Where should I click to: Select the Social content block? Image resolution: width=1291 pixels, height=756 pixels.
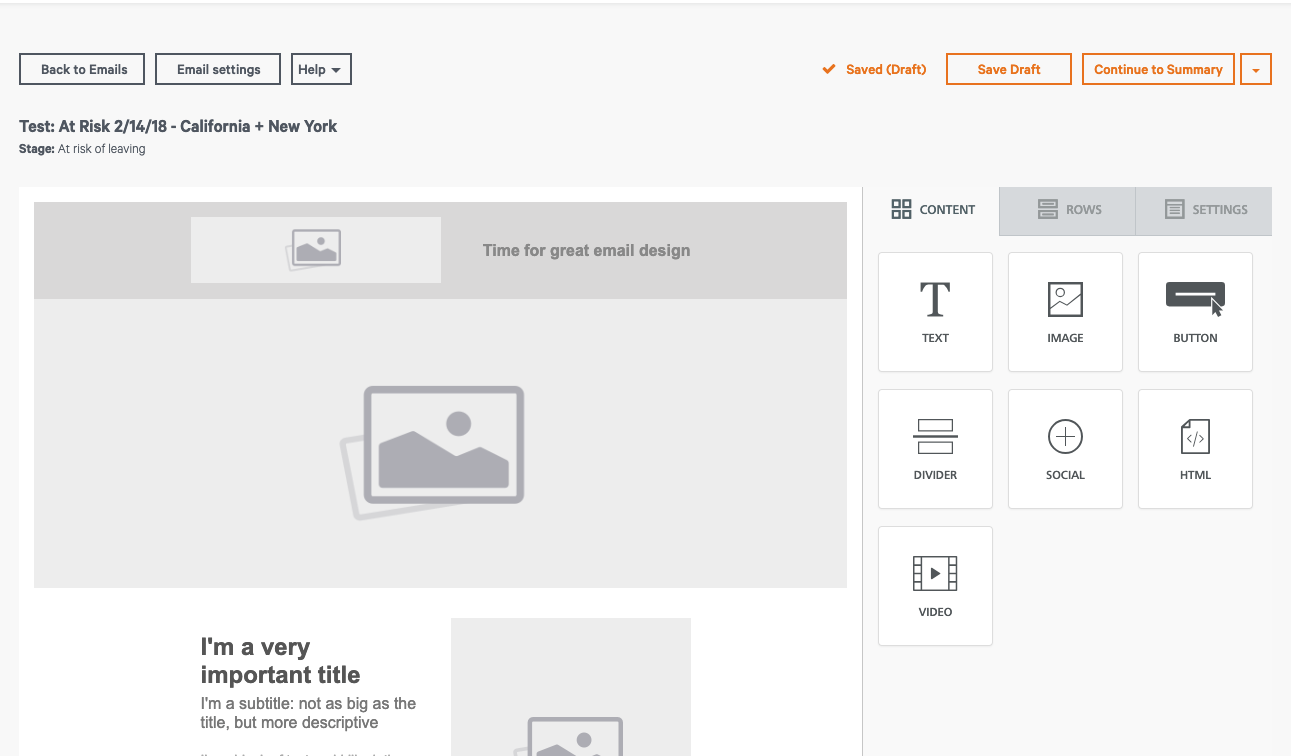click(1065, 449)
